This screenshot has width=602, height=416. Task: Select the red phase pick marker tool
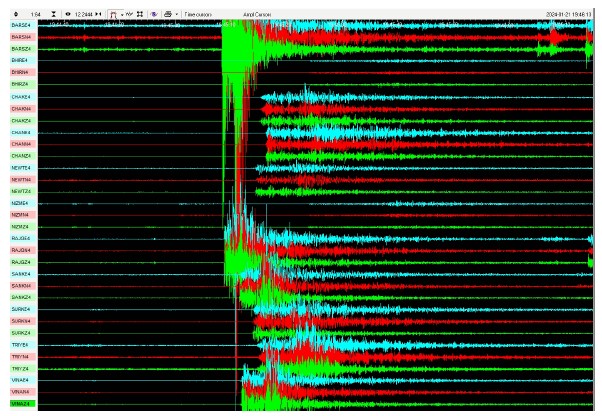click(x=113, y=15)
